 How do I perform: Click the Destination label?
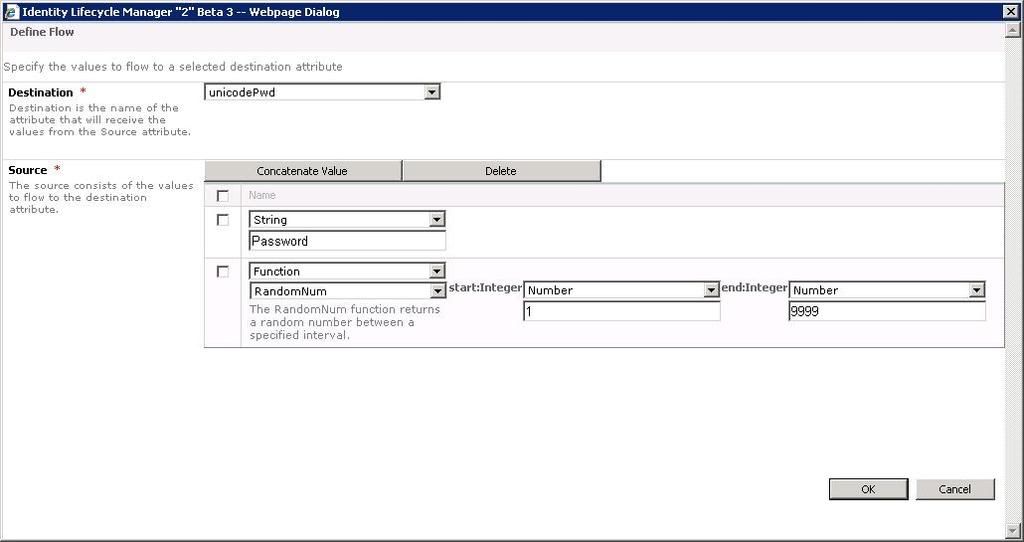pyautogui.click(x=40, y=92)
